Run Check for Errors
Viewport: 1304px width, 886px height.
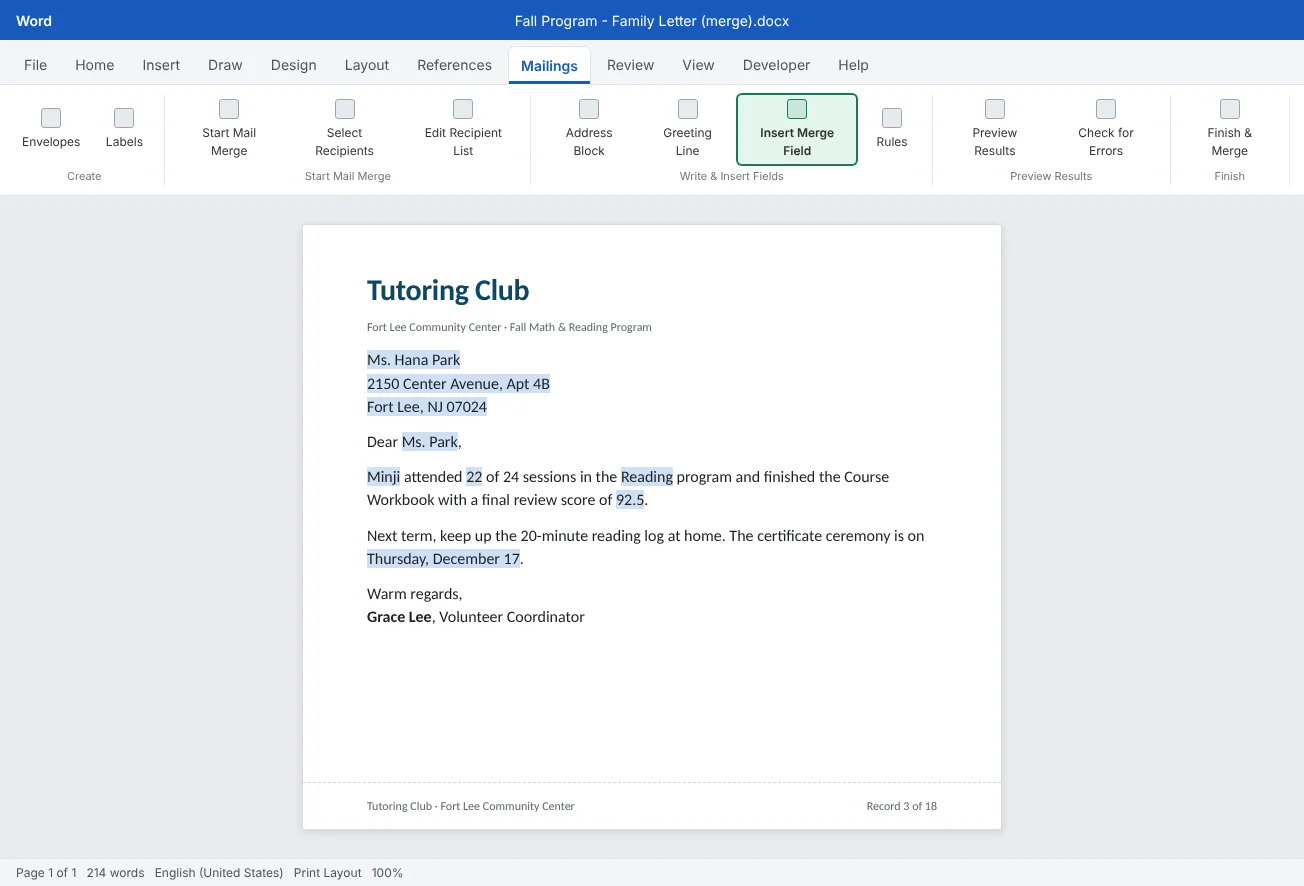(1106, 129)
